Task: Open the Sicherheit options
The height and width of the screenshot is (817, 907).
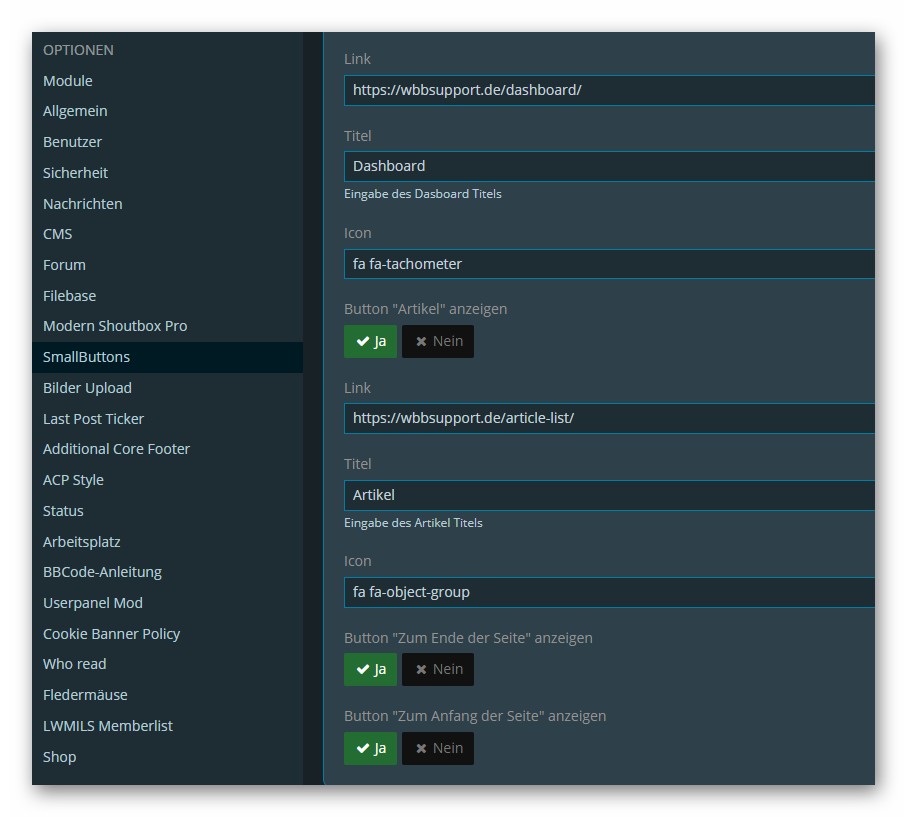Action: (x=75, y=173)
